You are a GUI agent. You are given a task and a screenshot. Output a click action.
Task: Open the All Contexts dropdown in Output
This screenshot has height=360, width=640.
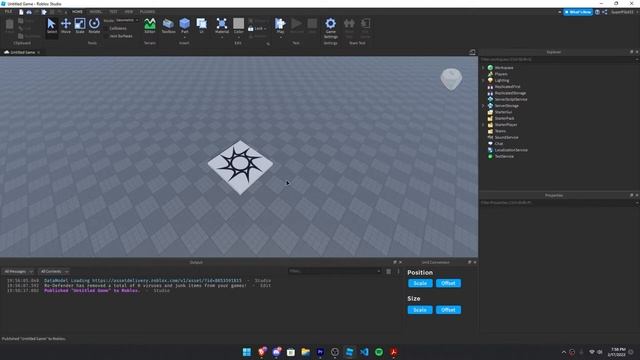[54, 271]
